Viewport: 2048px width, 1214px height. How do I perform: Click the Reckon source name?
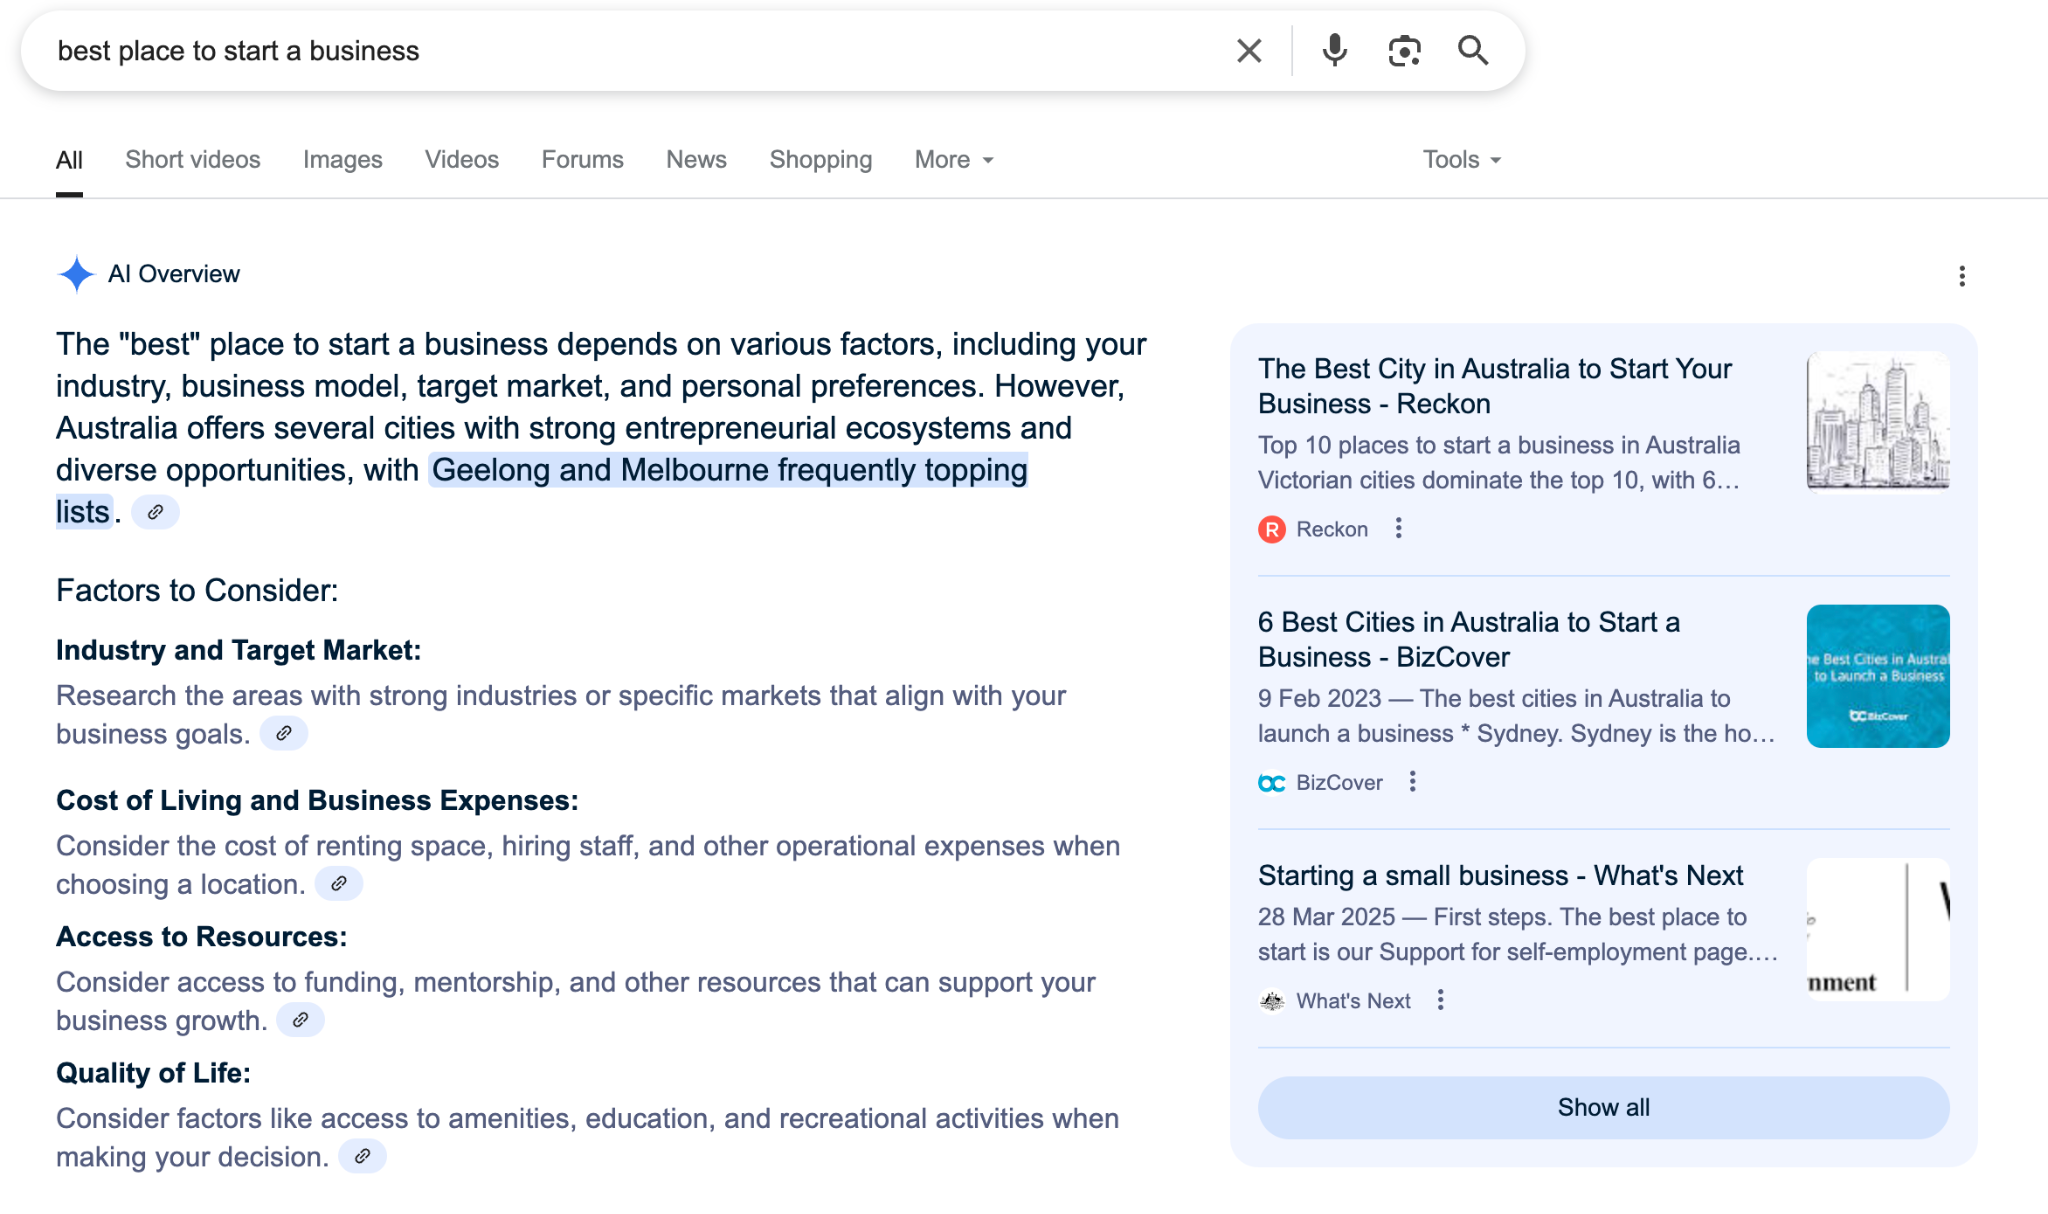[1332, 529]
